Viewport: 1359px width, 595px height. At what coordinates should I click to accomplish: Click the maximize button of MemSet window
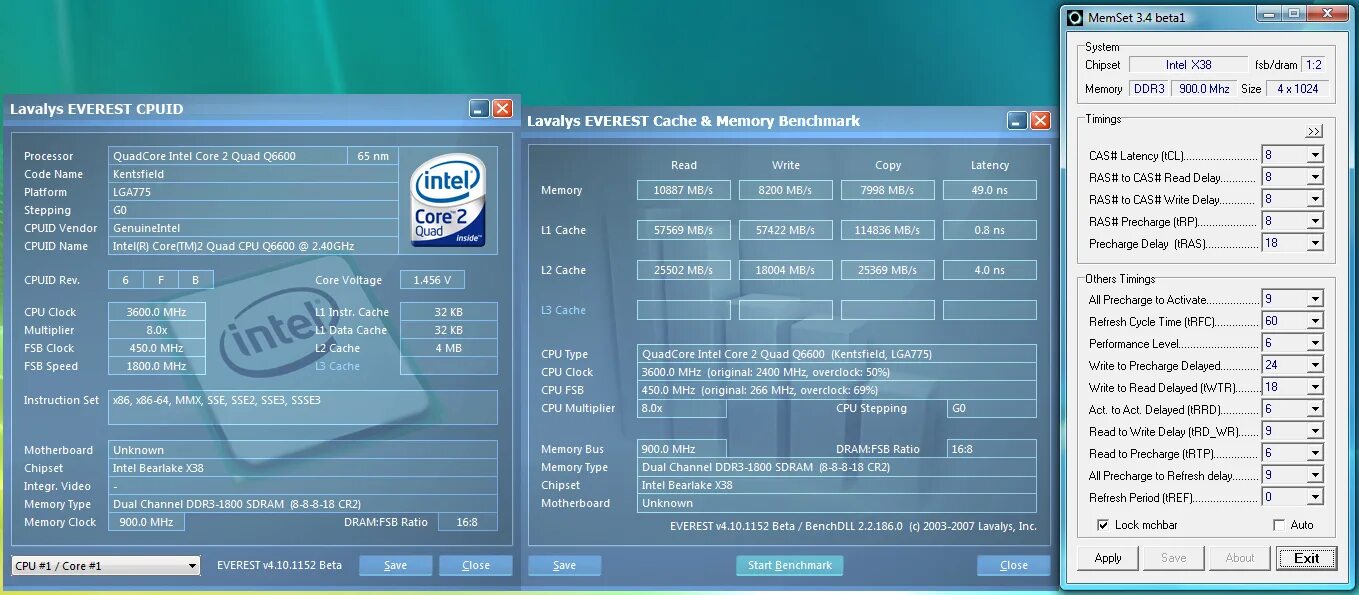coord(1293,14)
